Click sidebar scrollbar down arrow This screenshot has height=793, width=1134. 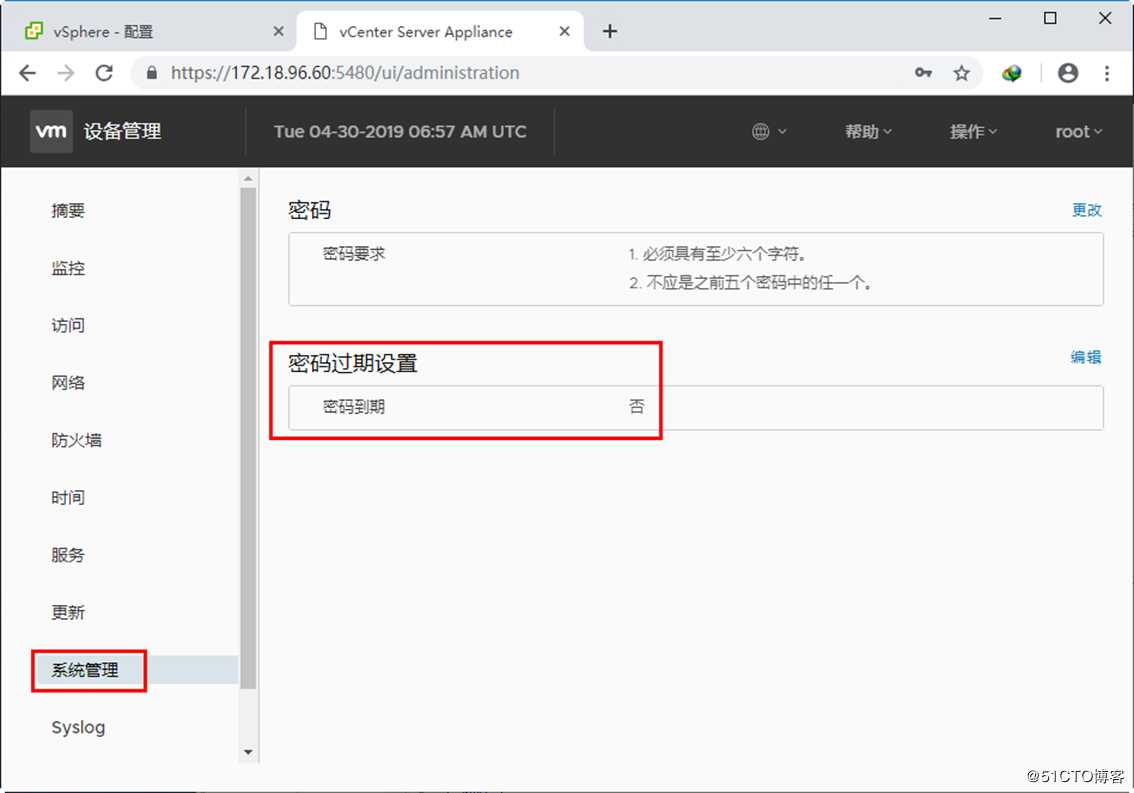(x=248, y=752)
